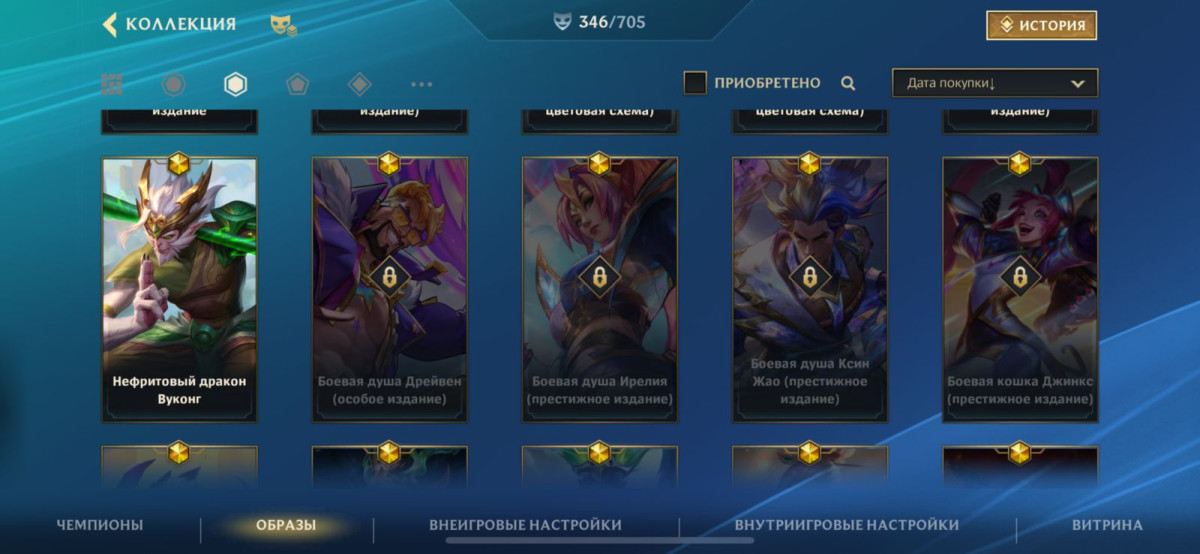
Task: Select the circular rarity filter icon
Action: click(x=173, y=84)
